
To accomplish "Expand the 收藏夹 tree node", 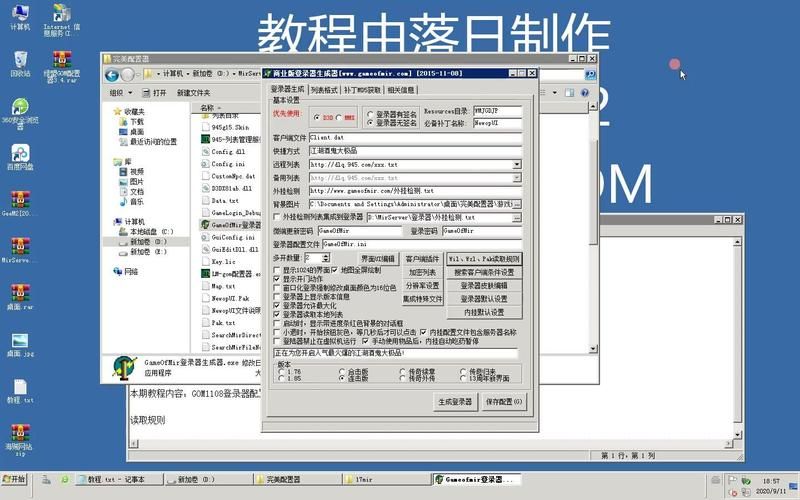I will point(129,111).
